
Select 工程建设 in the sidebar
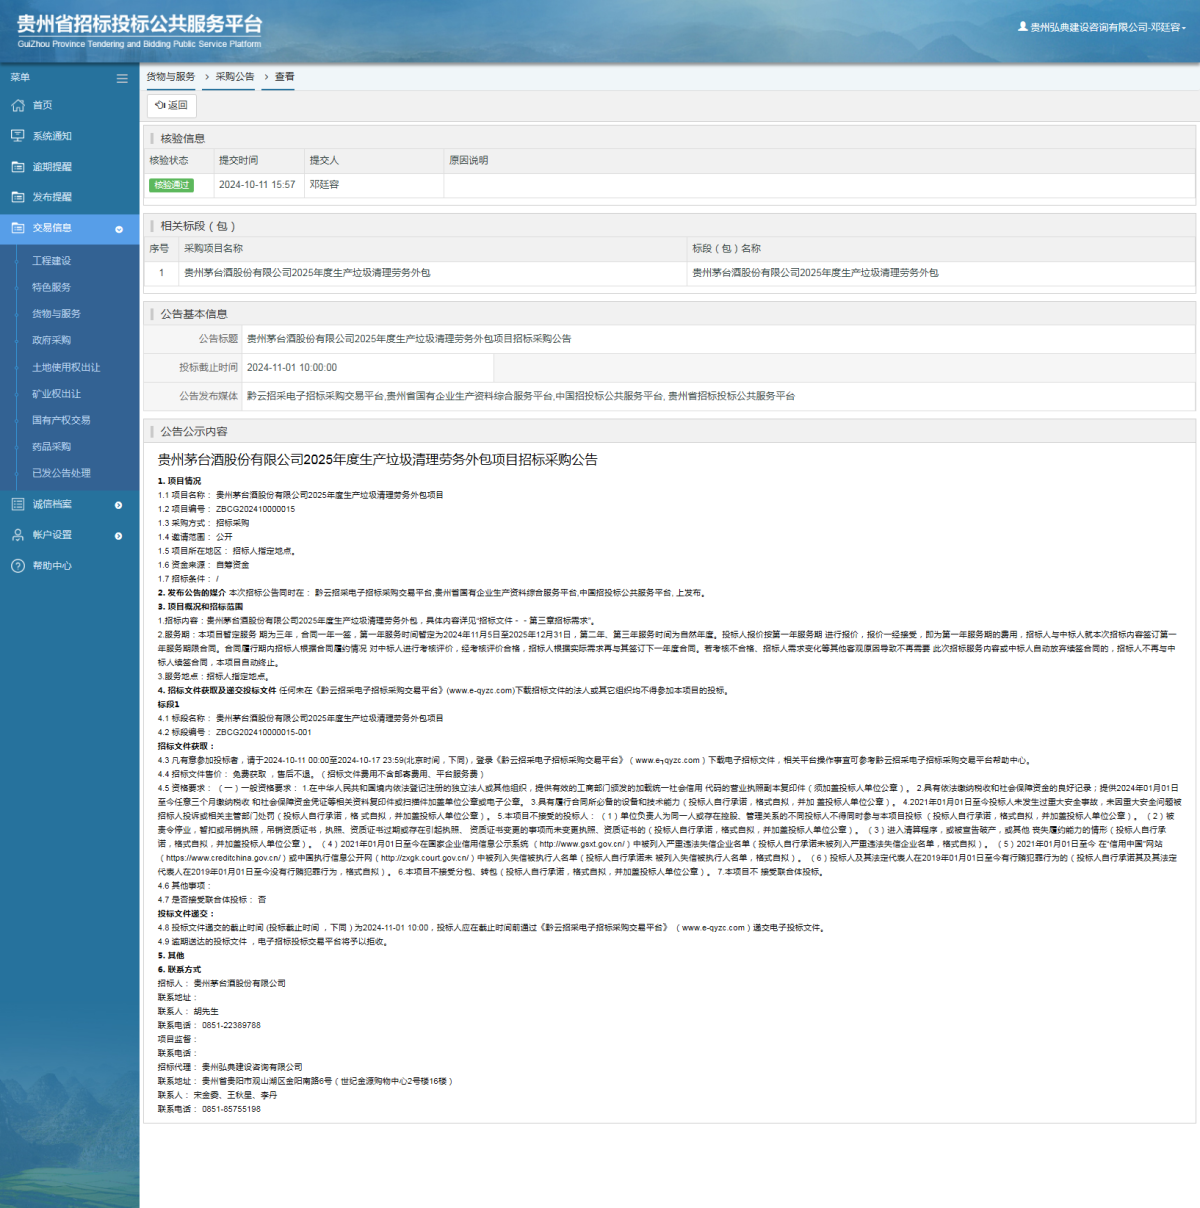(52, 261)
